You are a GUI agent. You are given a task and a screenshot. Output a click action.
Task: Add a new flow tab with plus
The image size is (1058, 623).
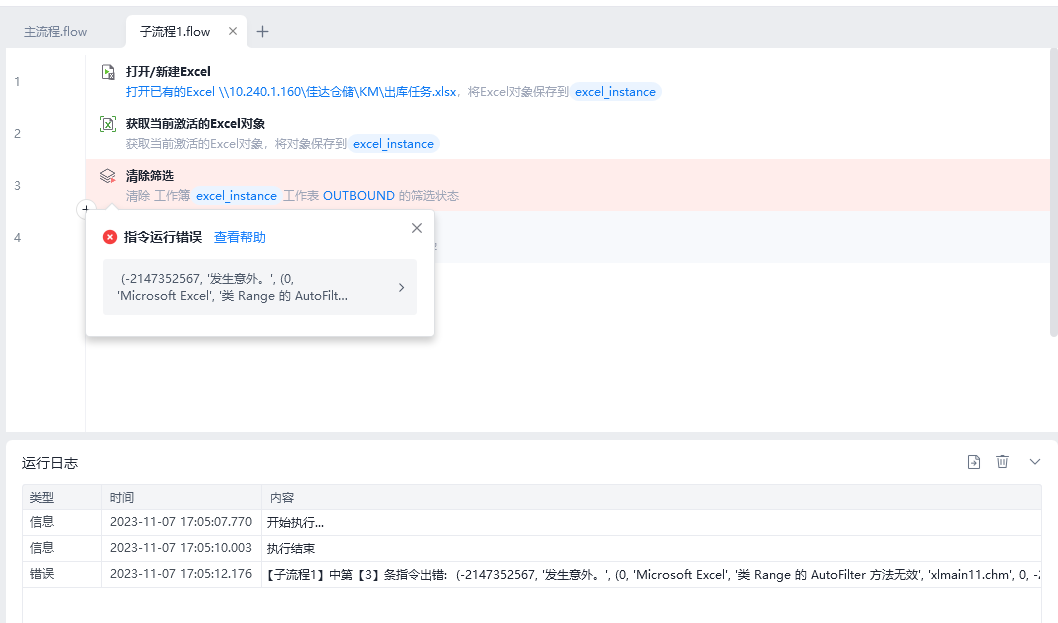(x=262, y=31)
